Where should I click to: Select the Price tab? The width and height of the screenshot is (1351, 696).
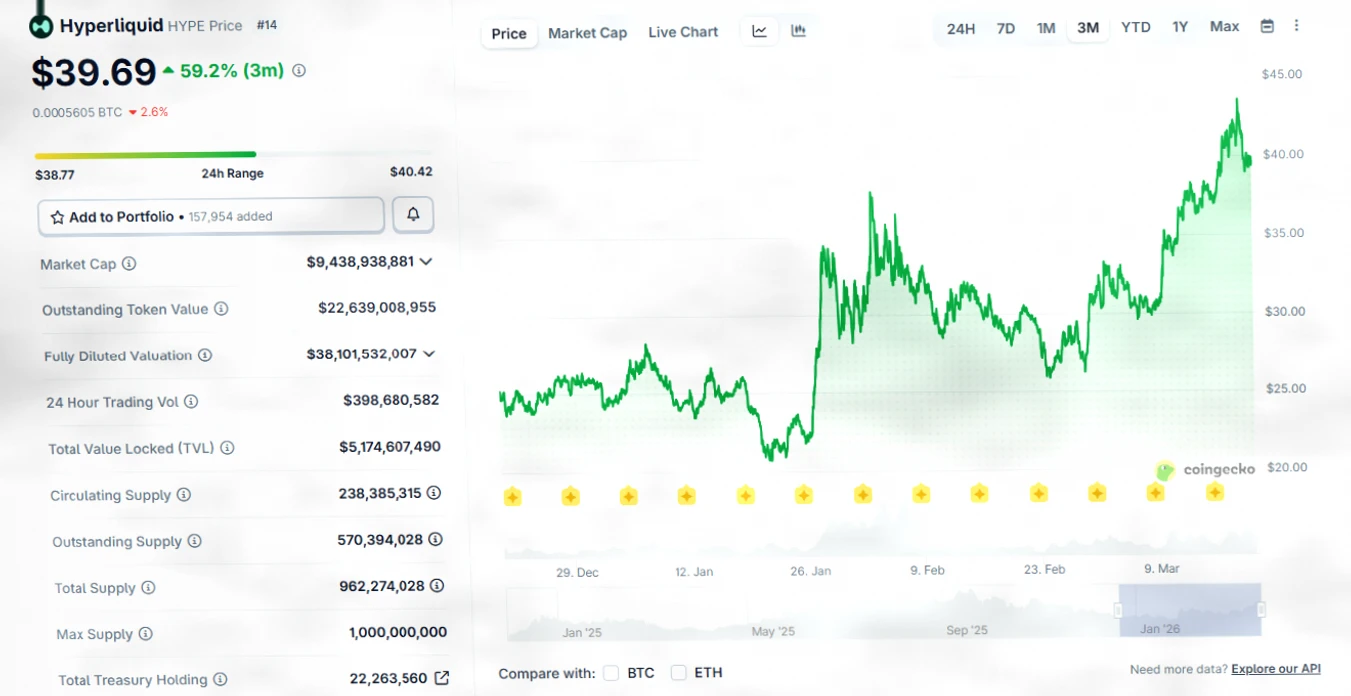coord(509,33)
